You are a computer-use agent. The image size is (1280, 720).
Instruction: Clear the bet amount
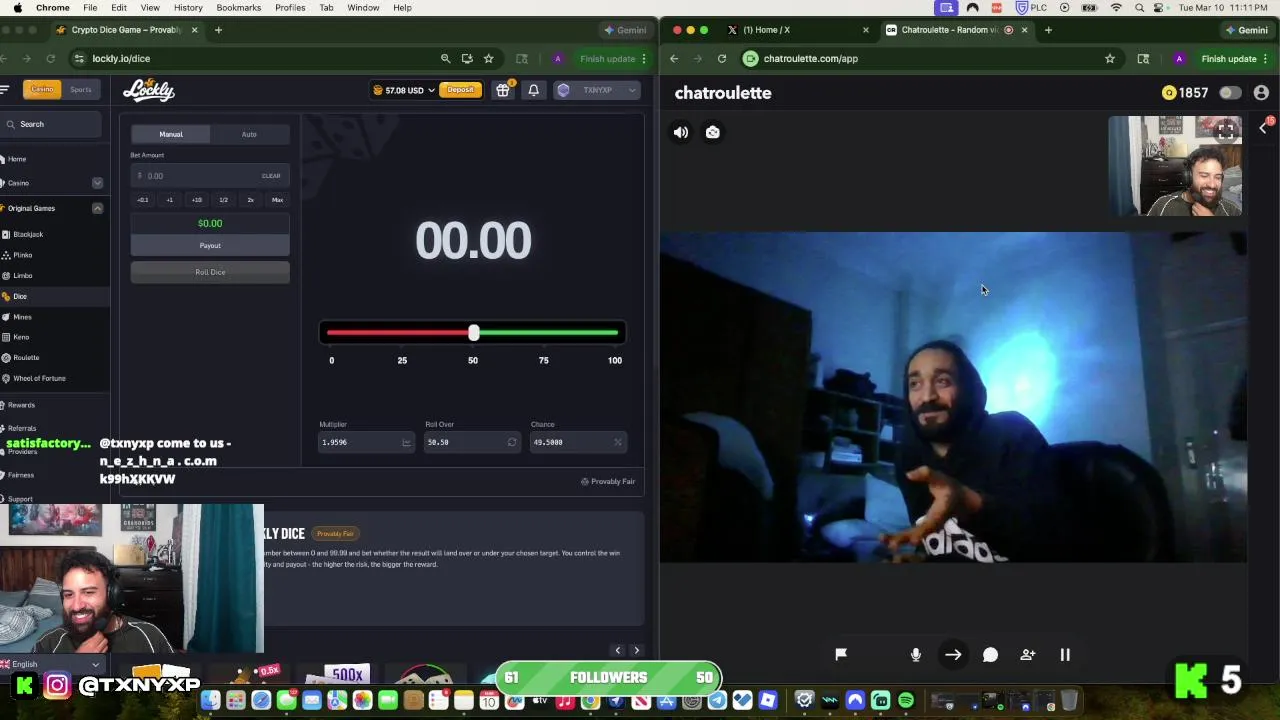click(271, 176)
